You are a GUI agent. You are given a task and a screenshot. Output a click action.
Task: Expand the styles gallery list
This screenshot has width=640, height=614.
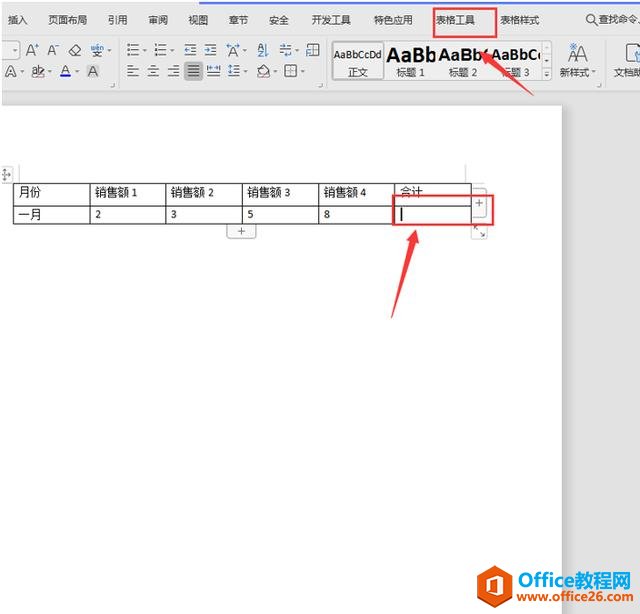pyautogui.click(x=546, y=73)
